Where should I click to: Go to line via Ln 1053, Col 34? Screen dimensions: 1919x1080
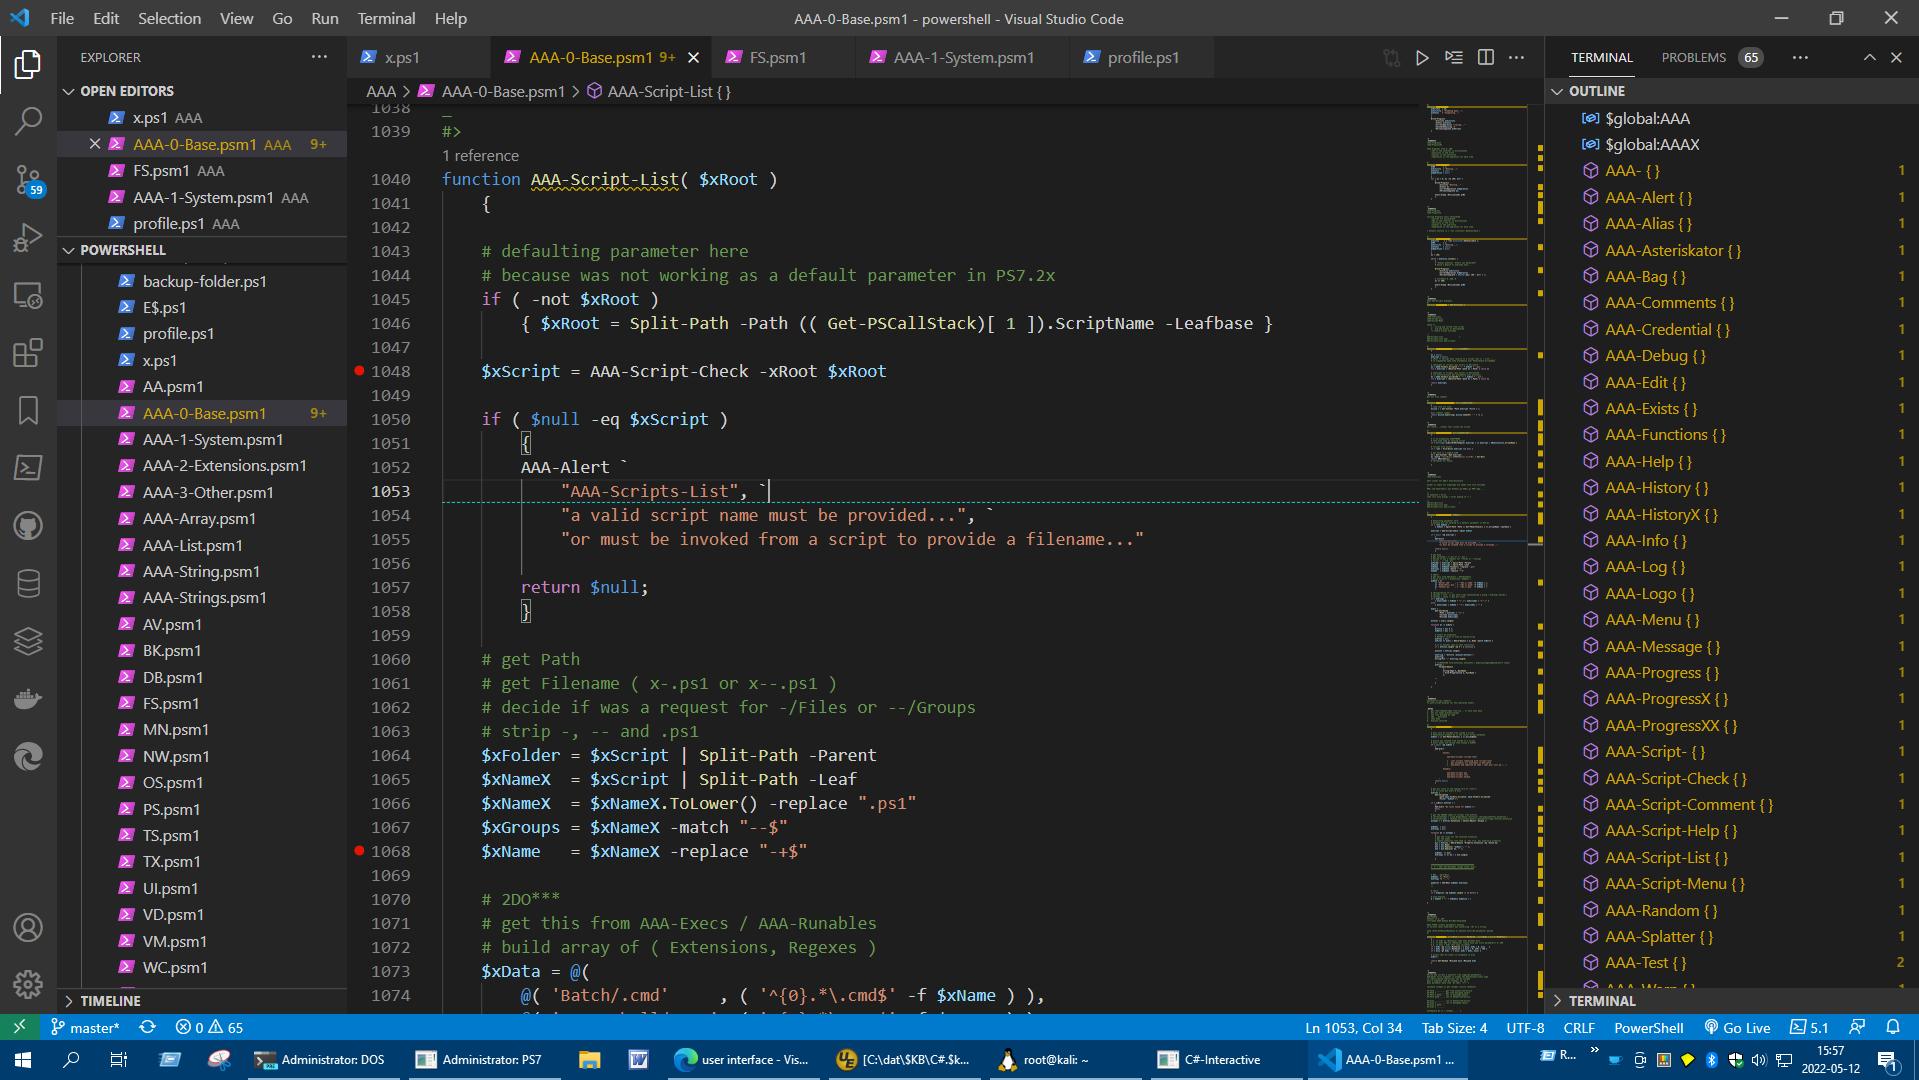[x=1353, y=1028]
